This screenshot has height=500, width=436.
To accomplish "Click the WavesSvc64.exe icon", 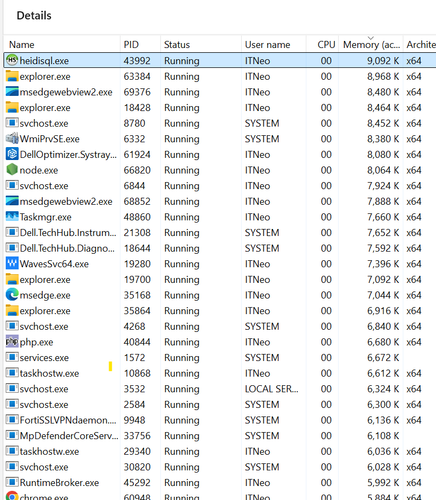I will tap(12, 264).
